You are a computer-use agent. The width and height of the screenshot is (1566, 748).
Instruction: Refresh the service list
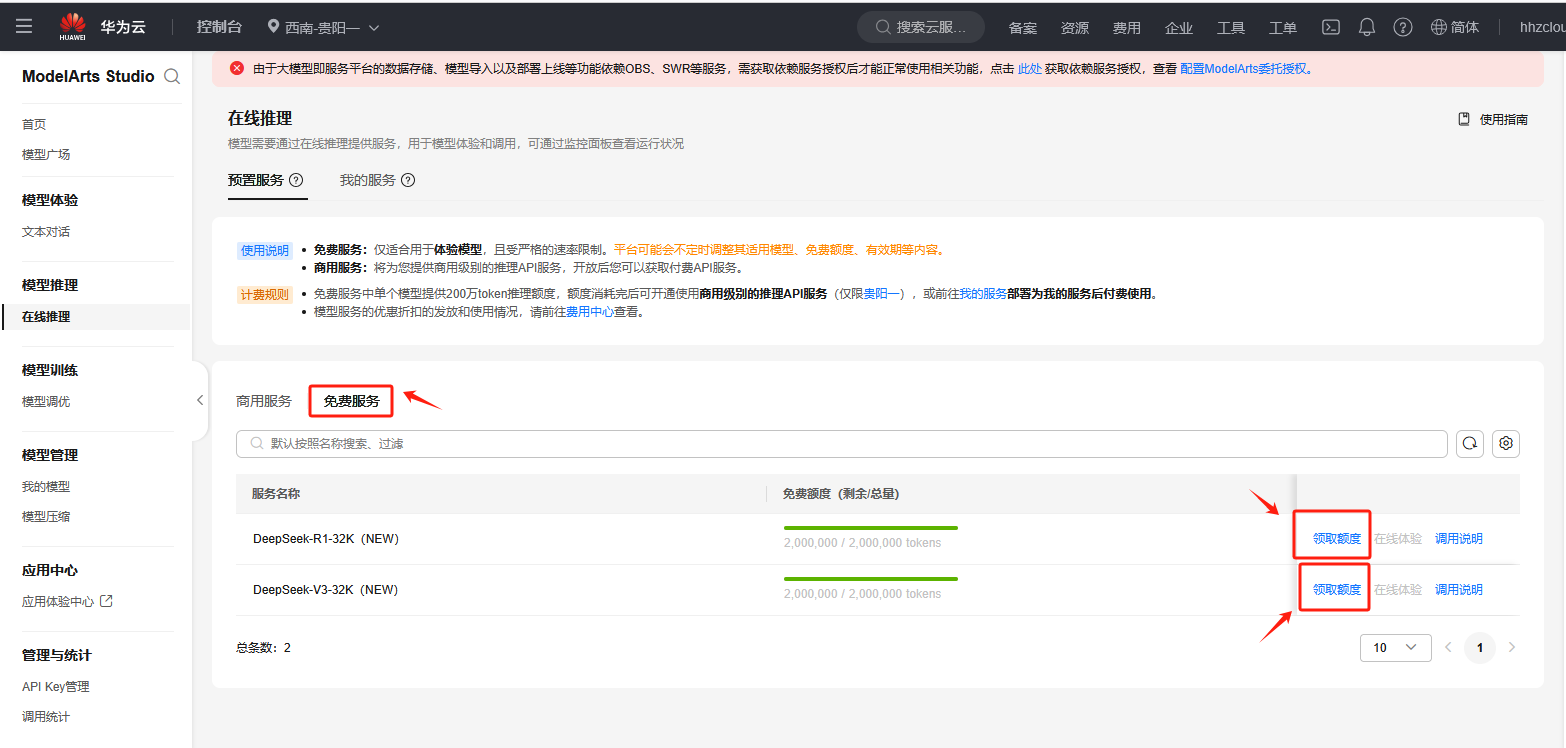click(x=1469, y=443)
